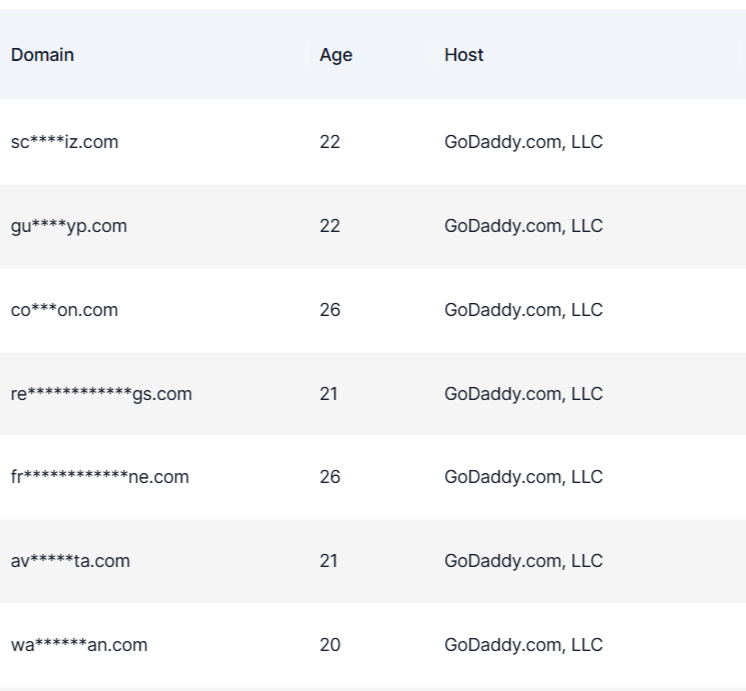Select GoDaddy host in re************gs.com row

tap(523, 394)
